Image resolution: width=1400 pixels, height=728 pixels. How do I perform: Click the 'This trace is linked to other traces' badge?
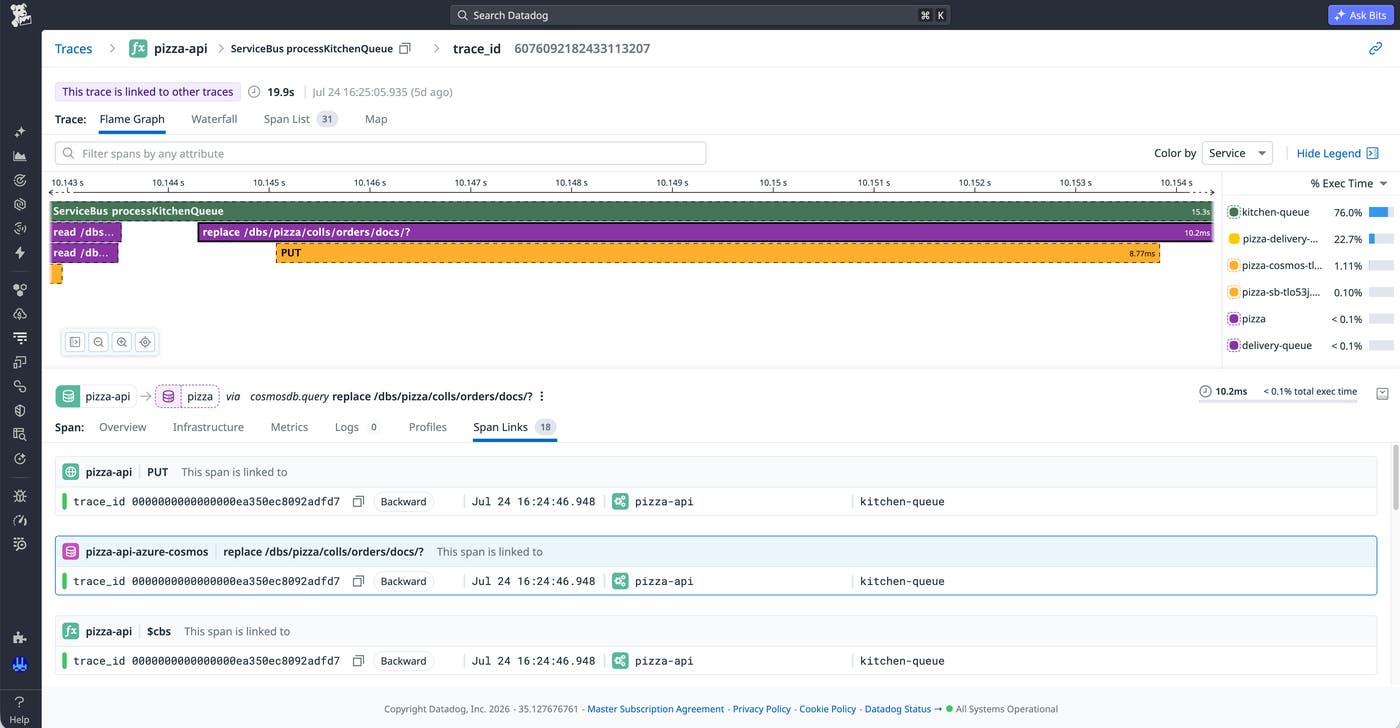[148, 92]
